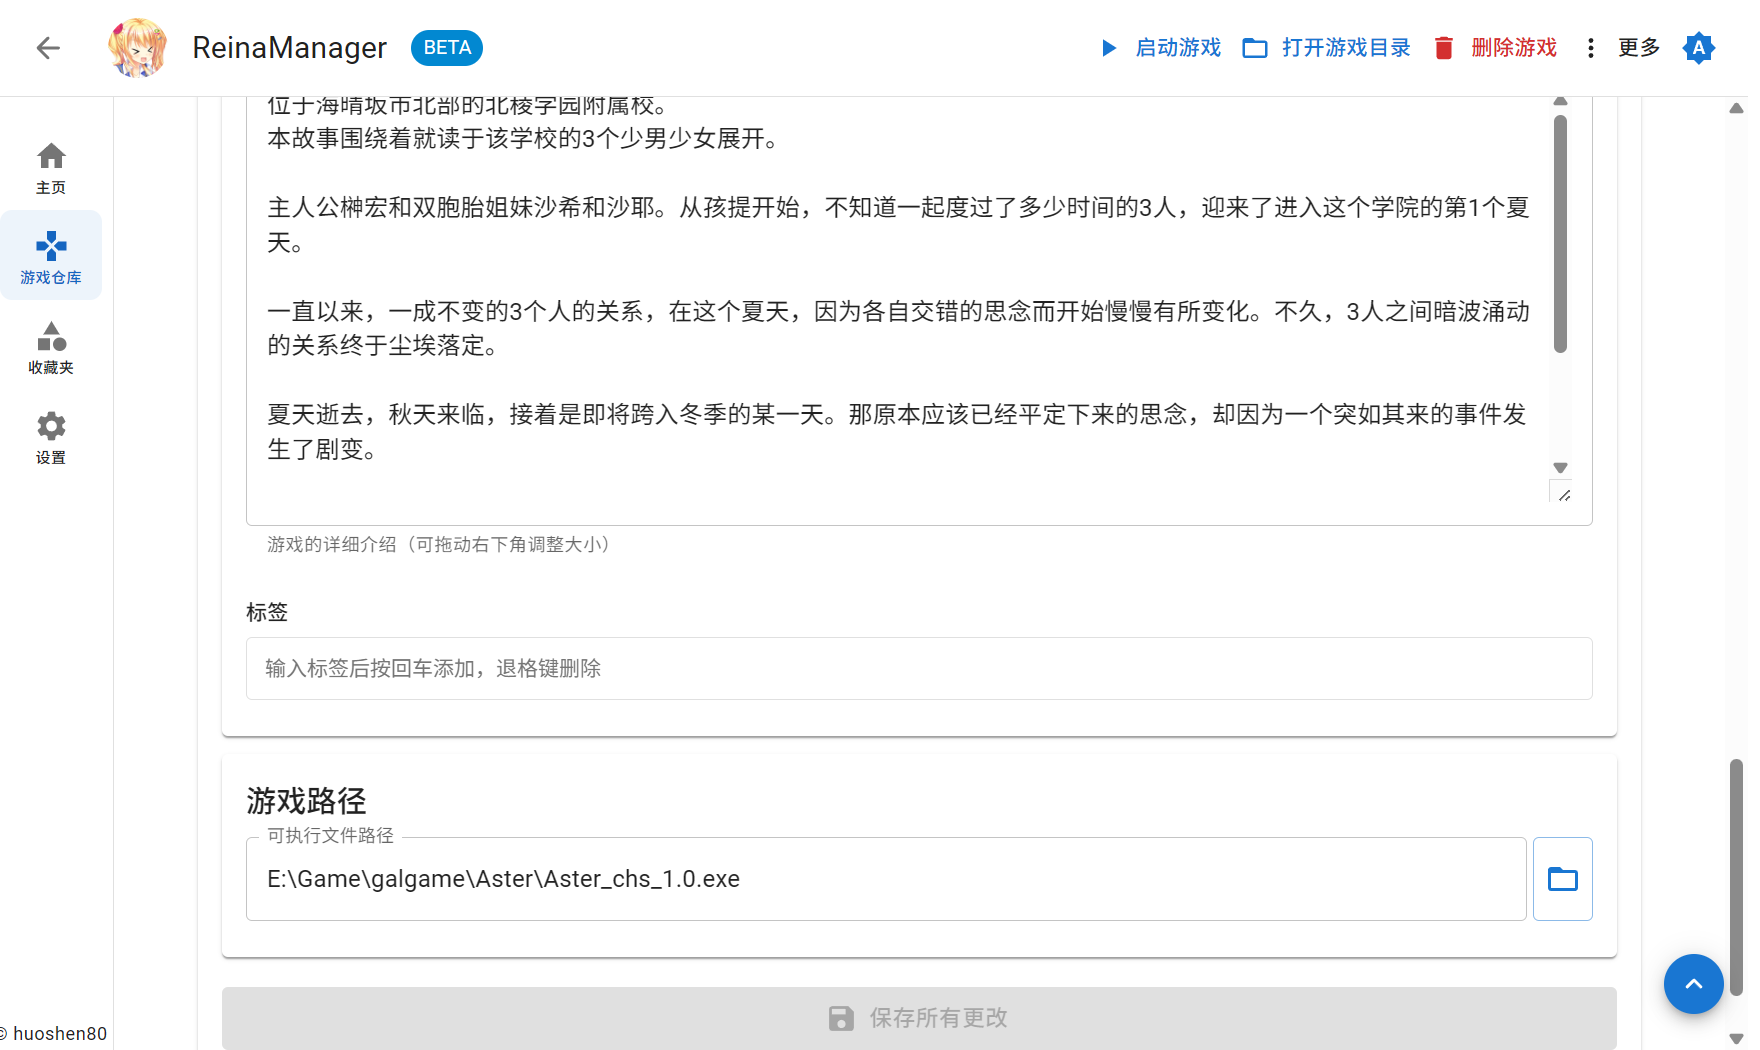Image resolution: width=1760 pixels, height=1050 pixels.
Task: Click the ReinaManager avatar logo
Action: coord(138,48)
